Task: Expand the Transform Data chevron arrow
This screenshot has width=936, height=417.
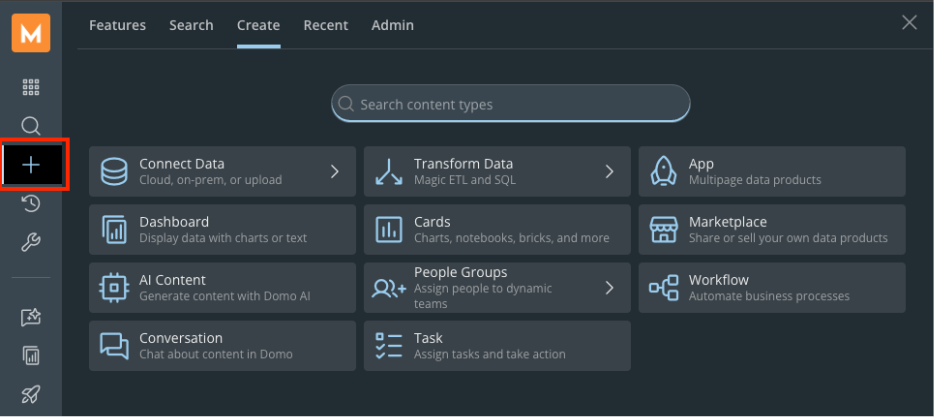Action: [x=609, y=172]
